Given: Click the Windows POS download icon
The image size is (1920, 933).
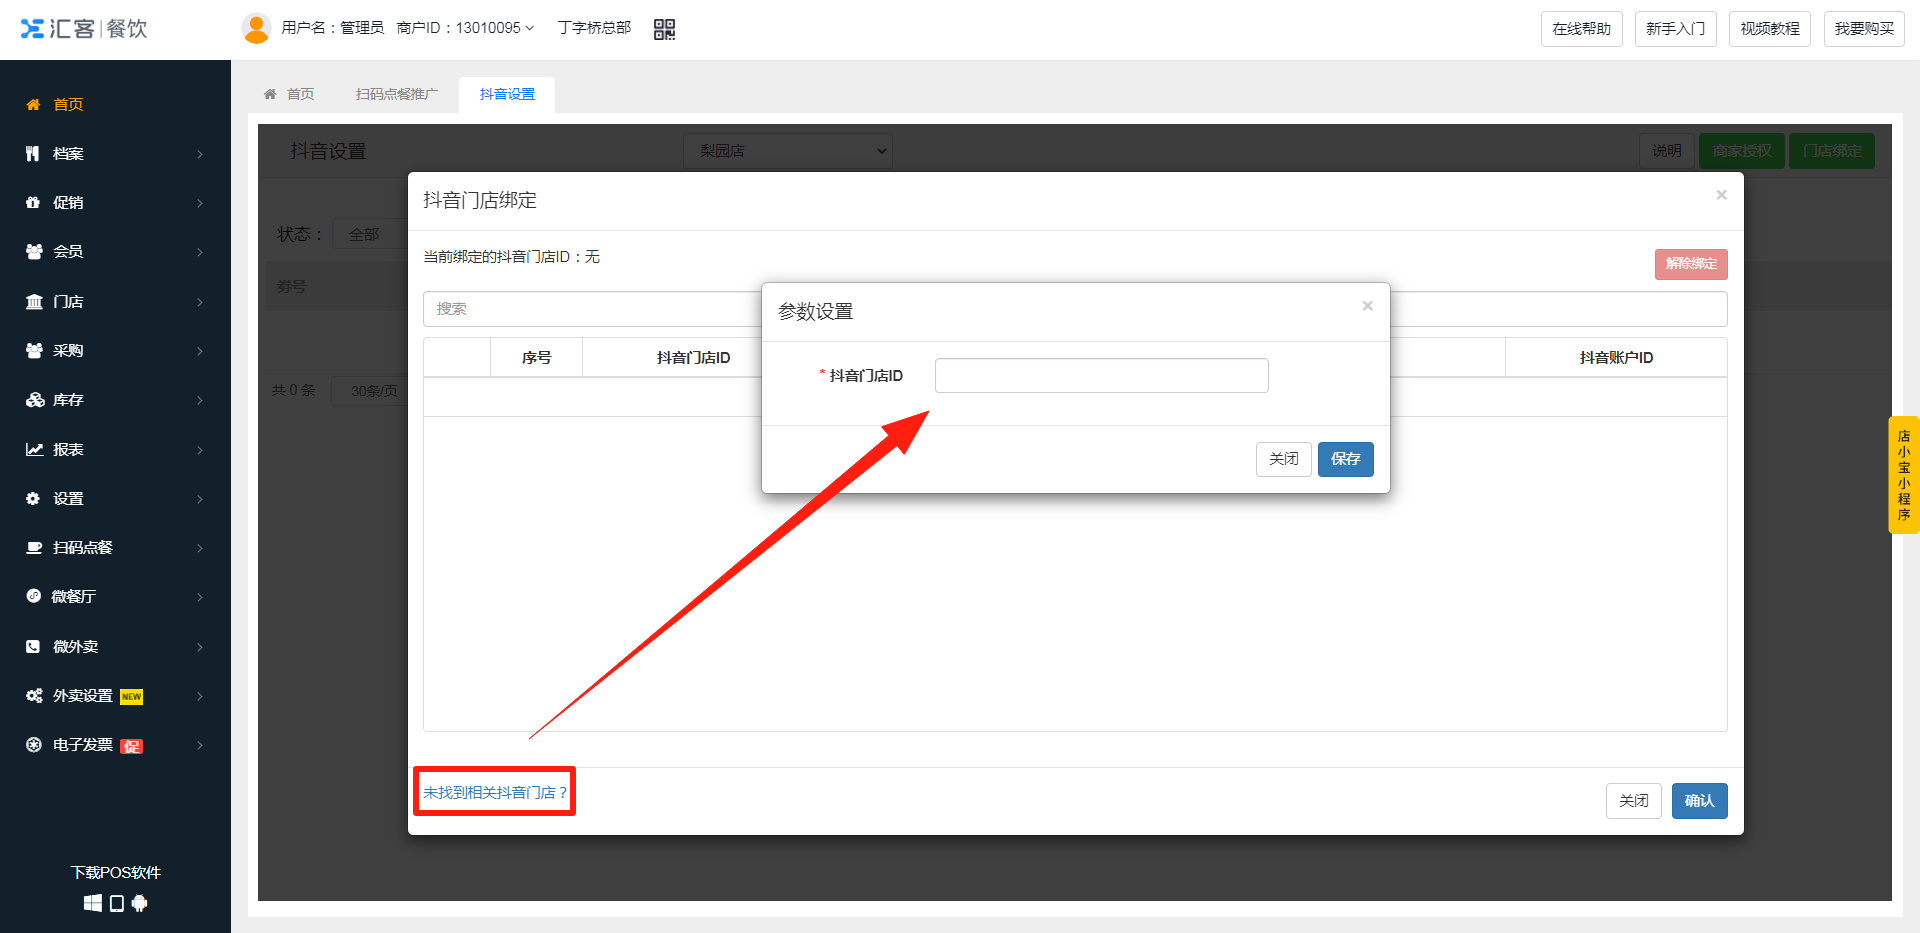Looking at the screenshot, I should [x=93, y=903].
